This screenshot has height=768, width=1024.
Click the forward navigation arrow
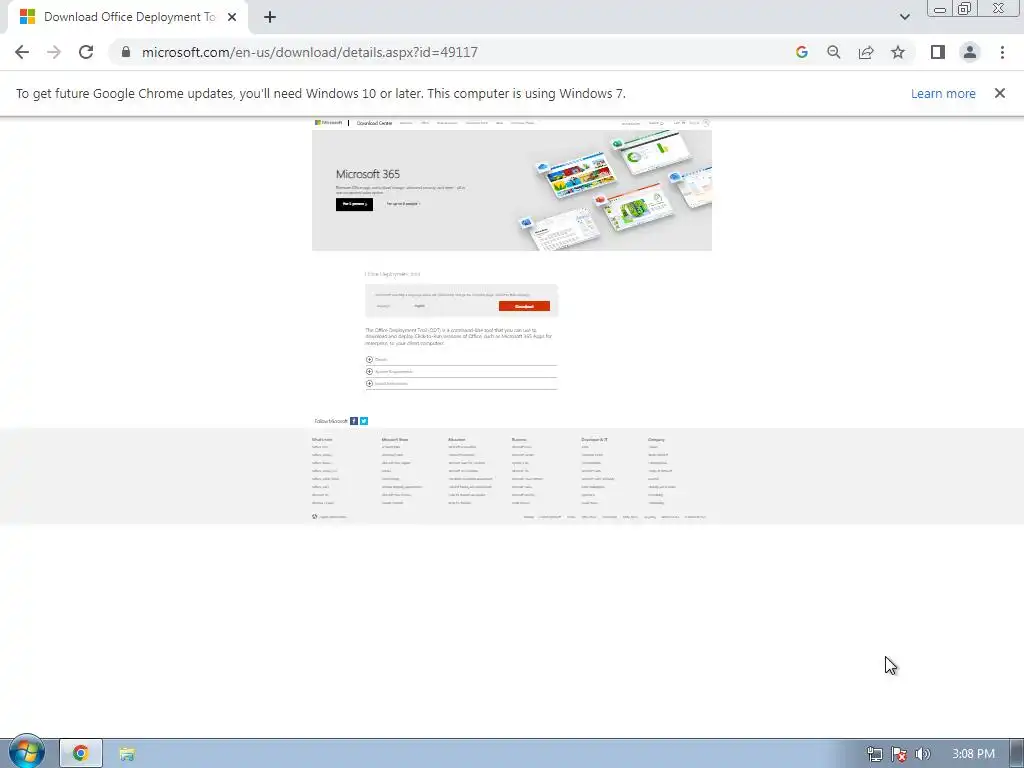pos(54,52)
